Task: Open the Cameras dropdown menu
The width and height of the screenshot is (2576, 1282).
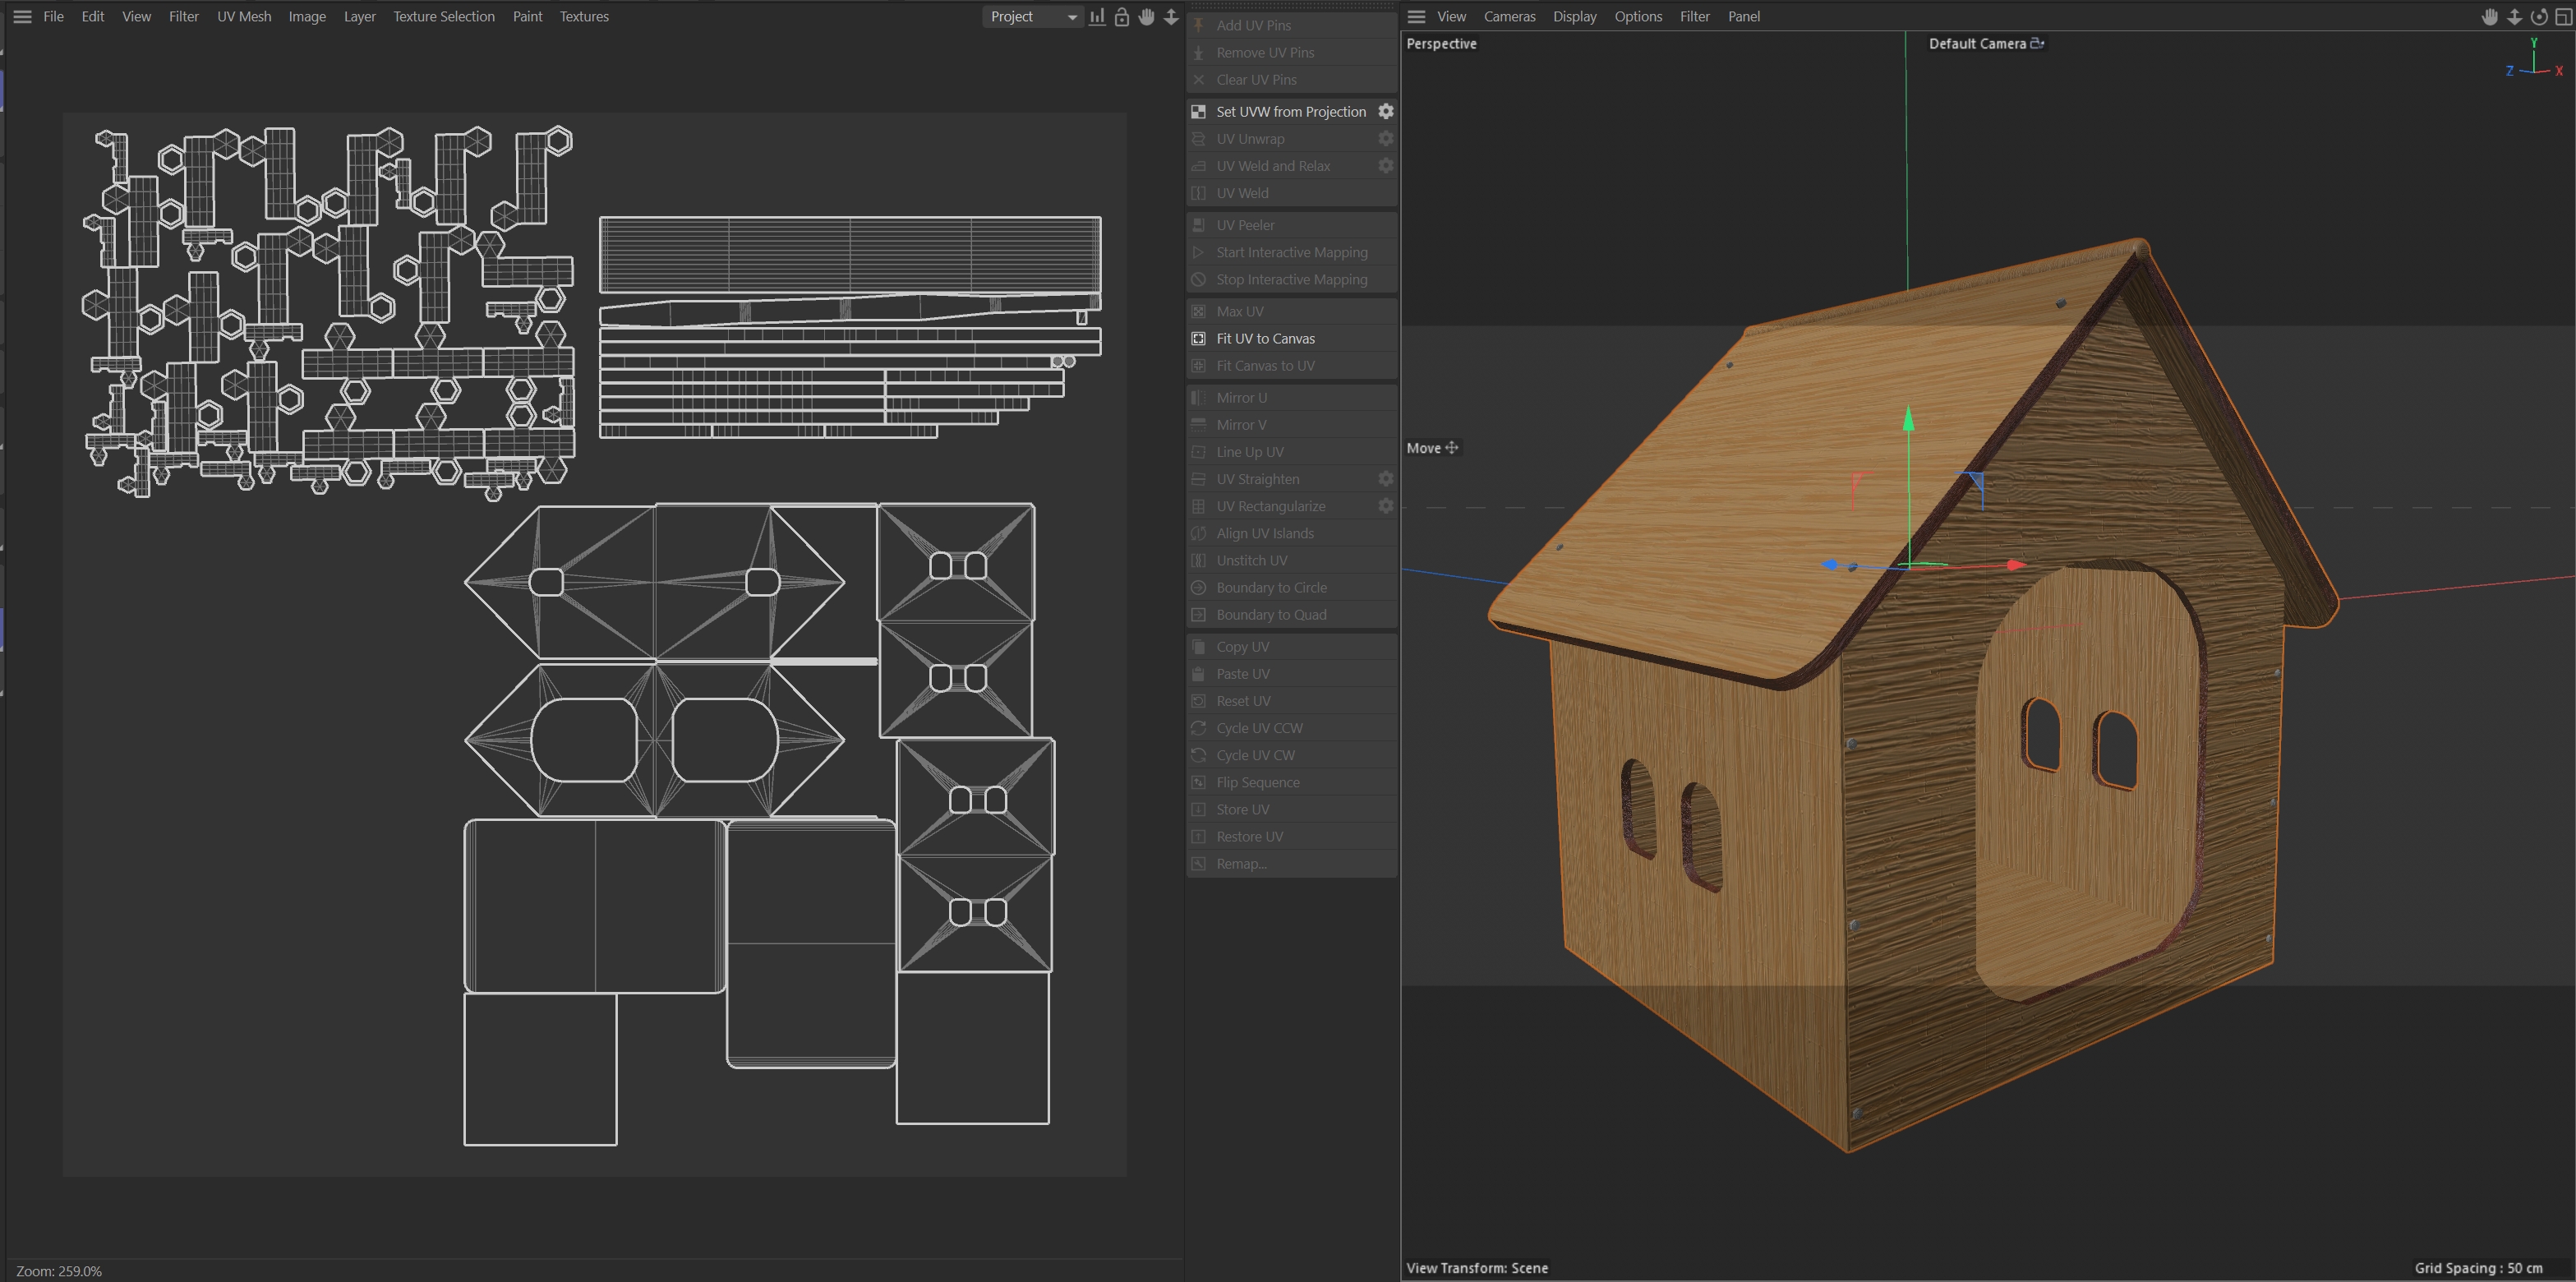Action: (x=1509, y=16)
